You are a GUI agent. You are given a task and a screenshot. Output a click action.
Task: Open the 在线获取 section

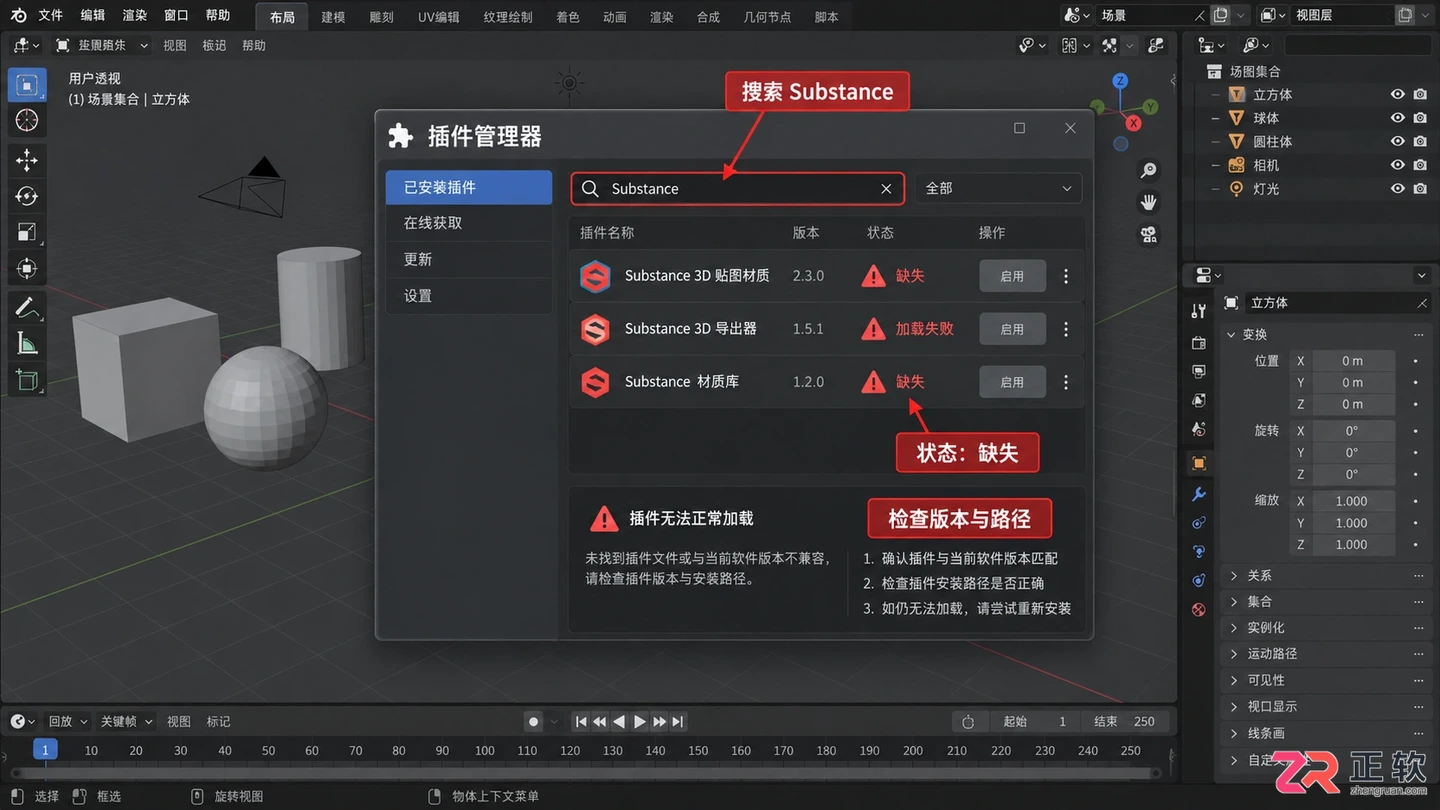click(469, 223)
